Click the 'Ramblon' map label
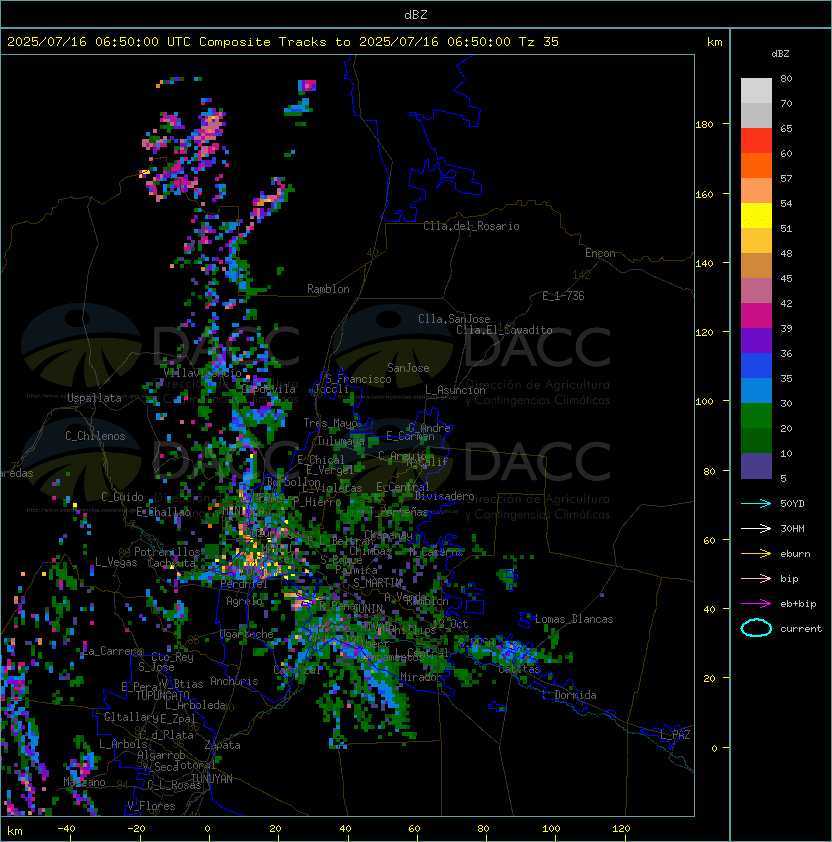This screenshot has width=832, height=842. tap(328, 289)
